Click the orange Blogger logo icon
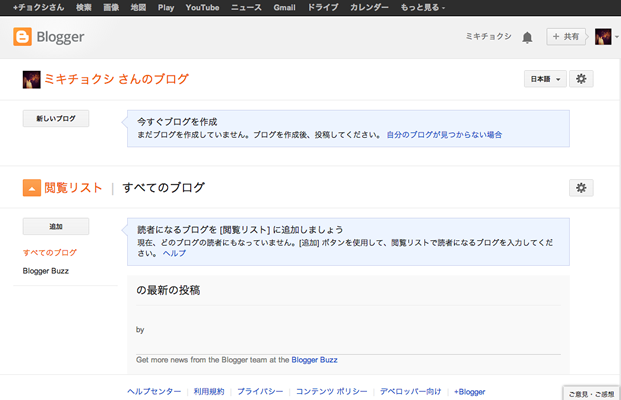 [x=22, y=37]
